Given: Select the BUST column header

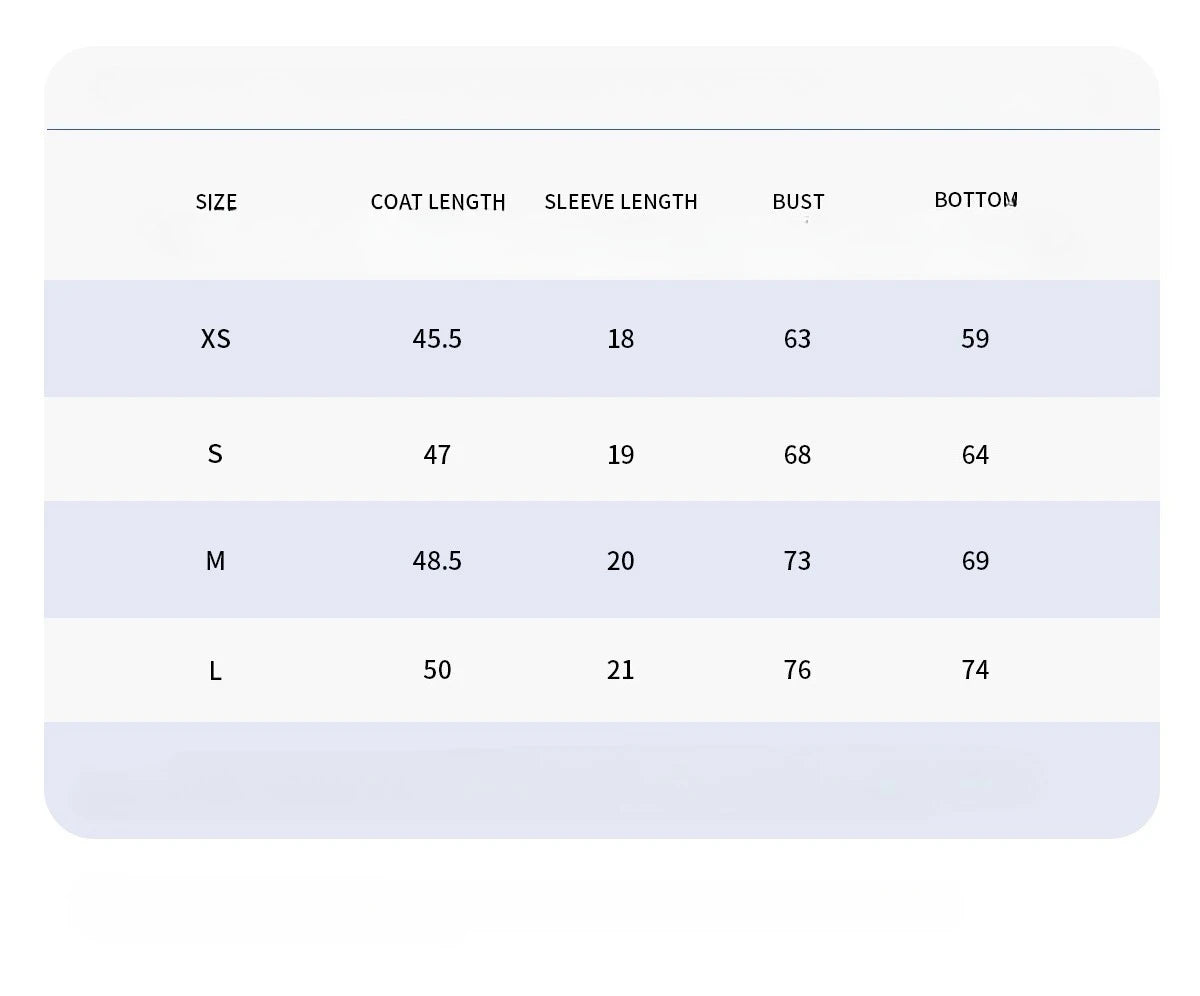Looking at the screenshot, I should (x=798, y=202).
